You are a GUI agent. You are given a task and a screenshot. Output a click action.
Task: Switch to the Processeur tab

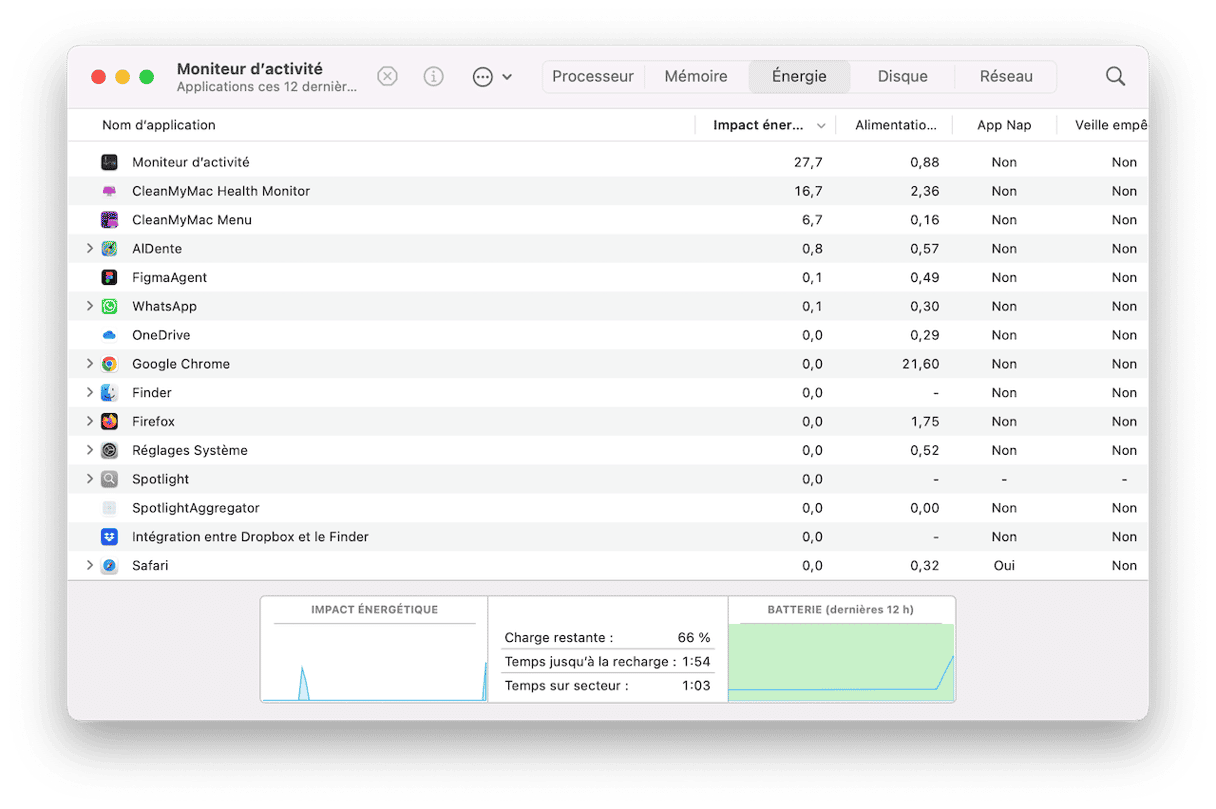[593, 77]
